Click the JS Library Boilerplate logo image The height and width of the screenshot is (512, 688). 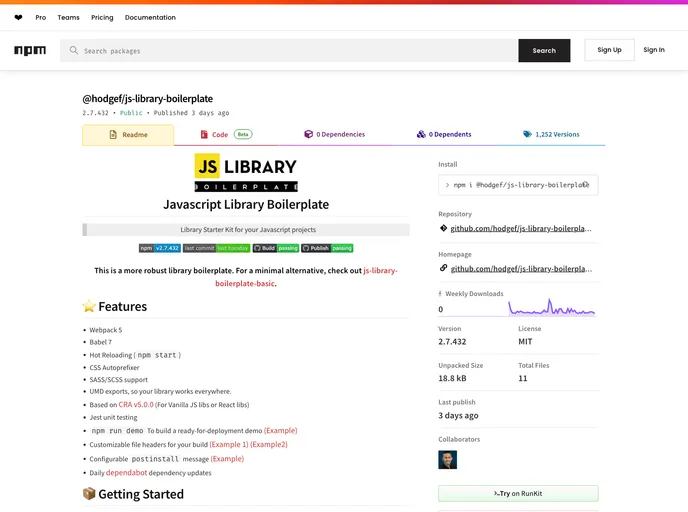(246, 172)
